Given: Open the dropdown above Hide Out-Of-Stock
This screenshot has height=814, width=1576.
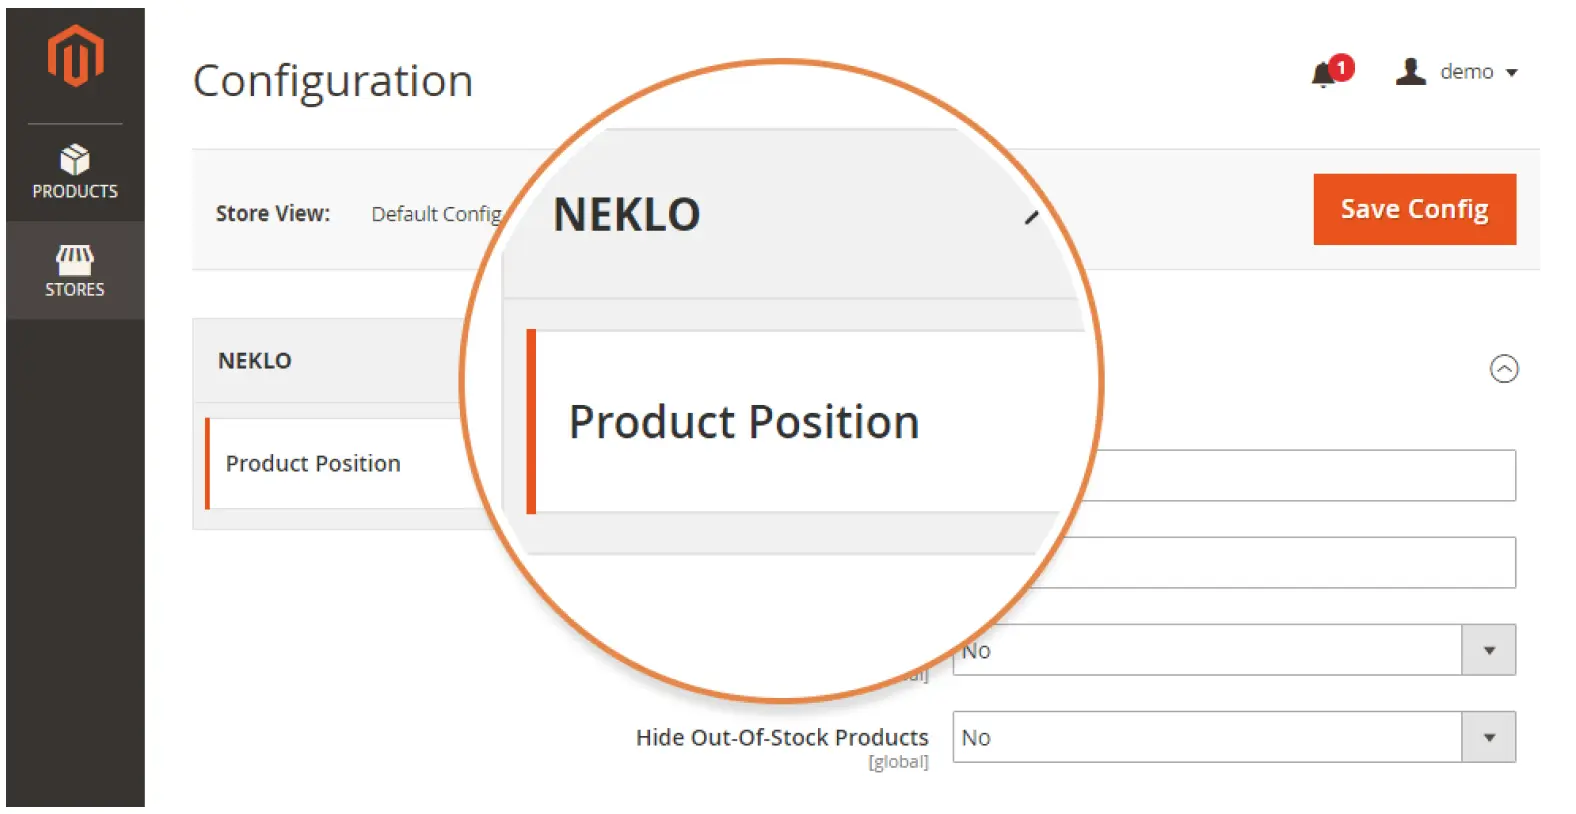Looking at the screenshot, I should click(1233, 650).
